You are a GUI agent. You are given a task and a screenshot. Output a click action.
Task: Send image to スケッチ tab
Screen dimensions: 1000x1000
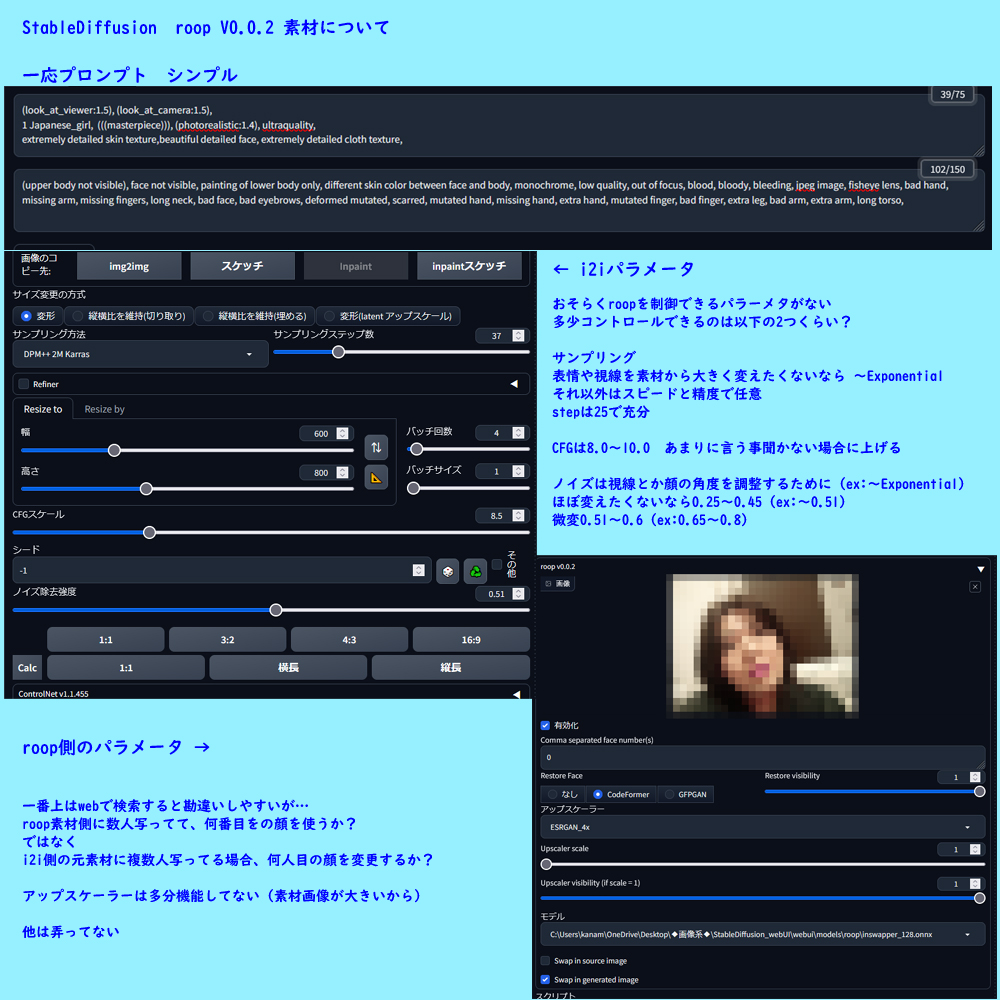point(242,266)
